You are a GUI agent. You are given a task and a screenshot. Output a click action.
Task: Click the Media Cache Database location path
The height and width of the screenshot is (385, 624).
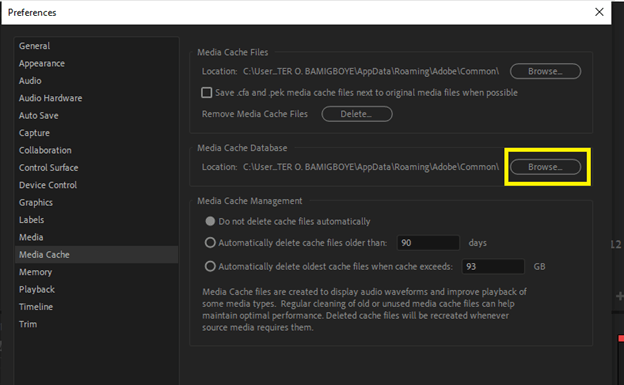[x=371, y=167]
